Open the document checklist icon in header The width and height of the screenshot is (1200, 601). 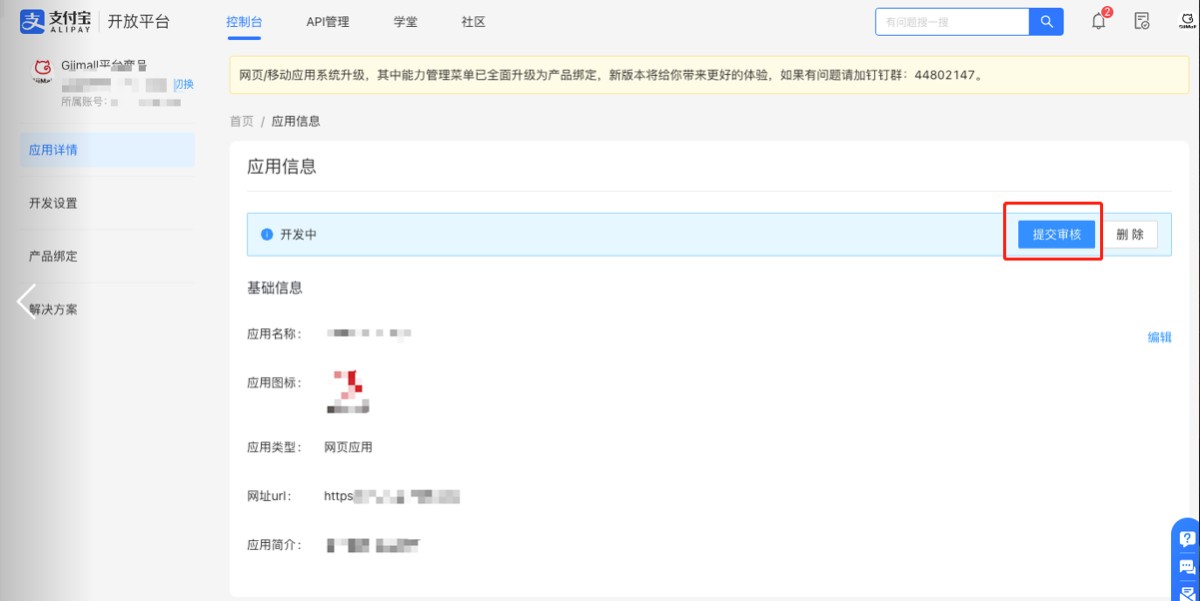point(1142,21)
